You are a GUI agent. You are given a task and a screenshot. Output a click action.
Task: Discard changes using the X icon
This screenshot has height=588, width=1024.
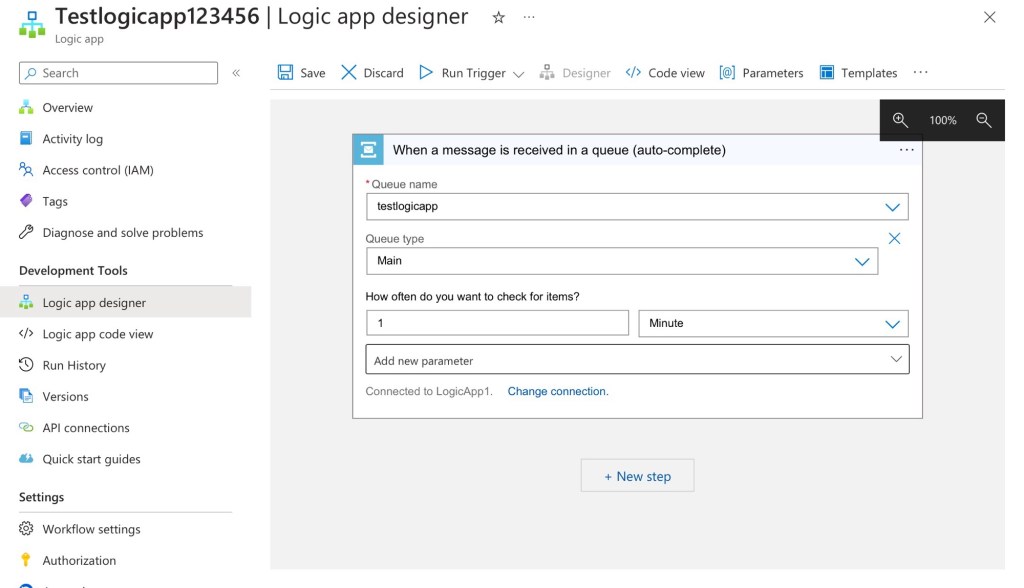point(349,73)
